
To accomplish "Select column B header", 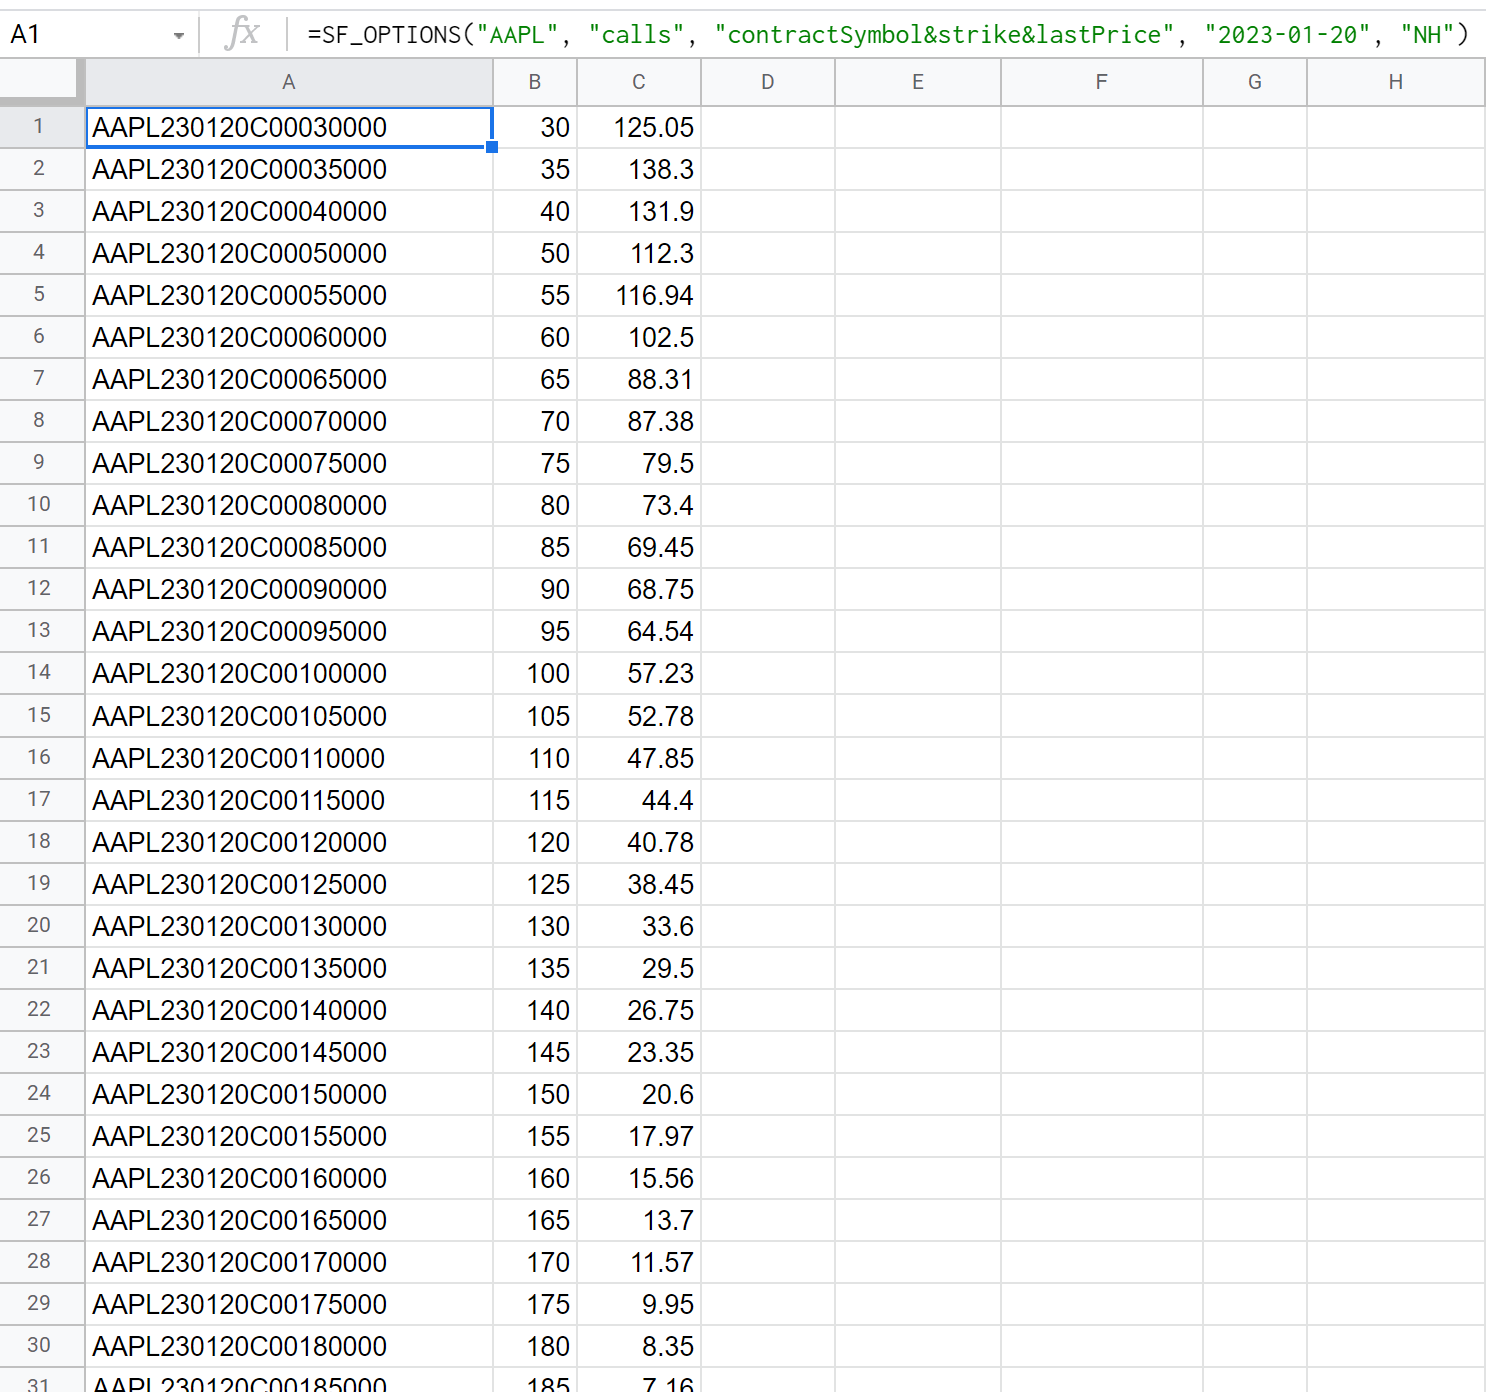I will [535, 82].
